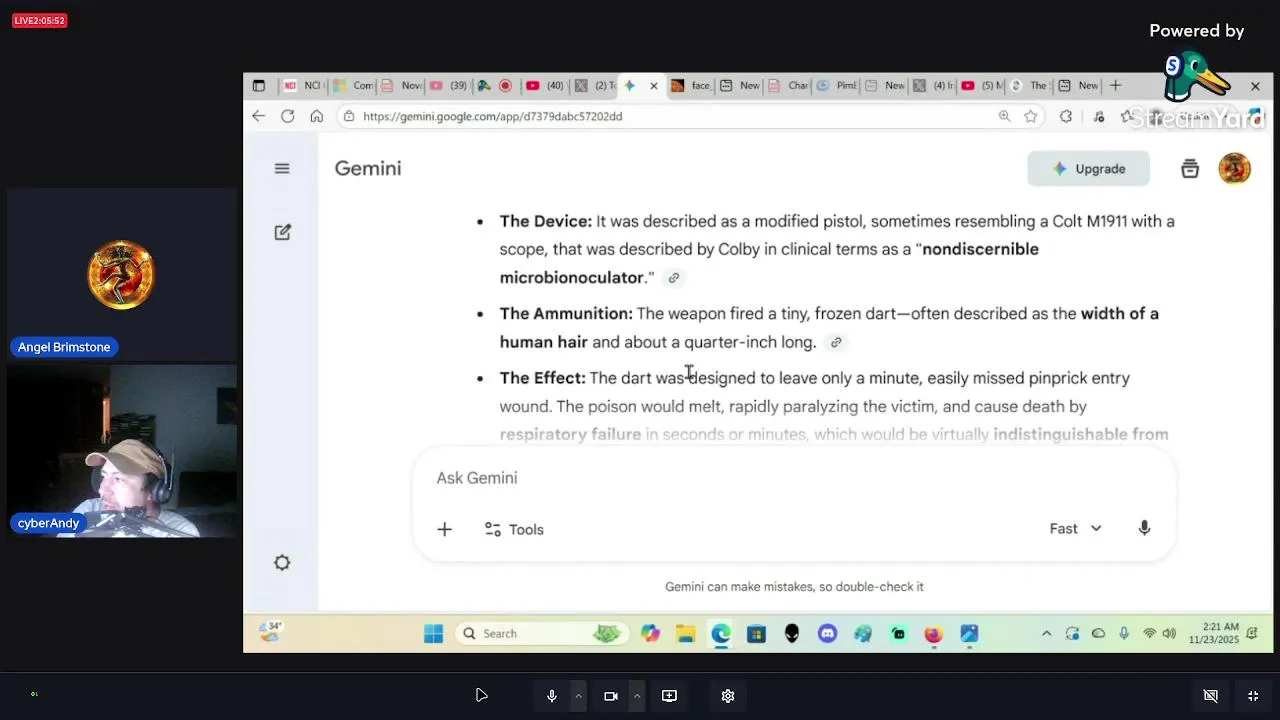Select the Angel Brimstone participant tile
The width and height of the screenshot is (1280, 720).
(x=122, y=275)
